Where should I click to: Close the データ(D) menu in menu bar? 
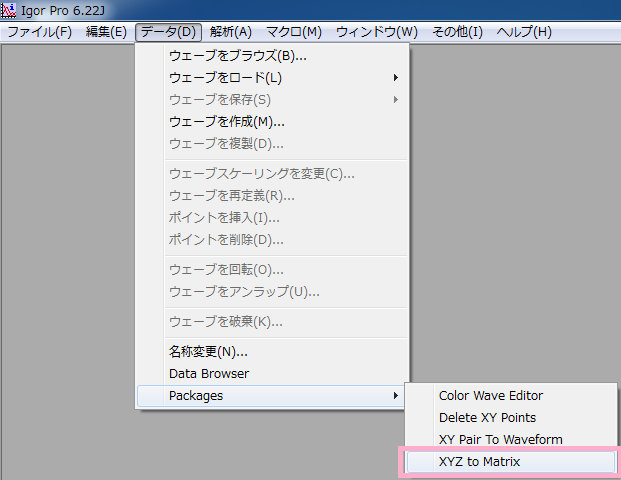168,32
